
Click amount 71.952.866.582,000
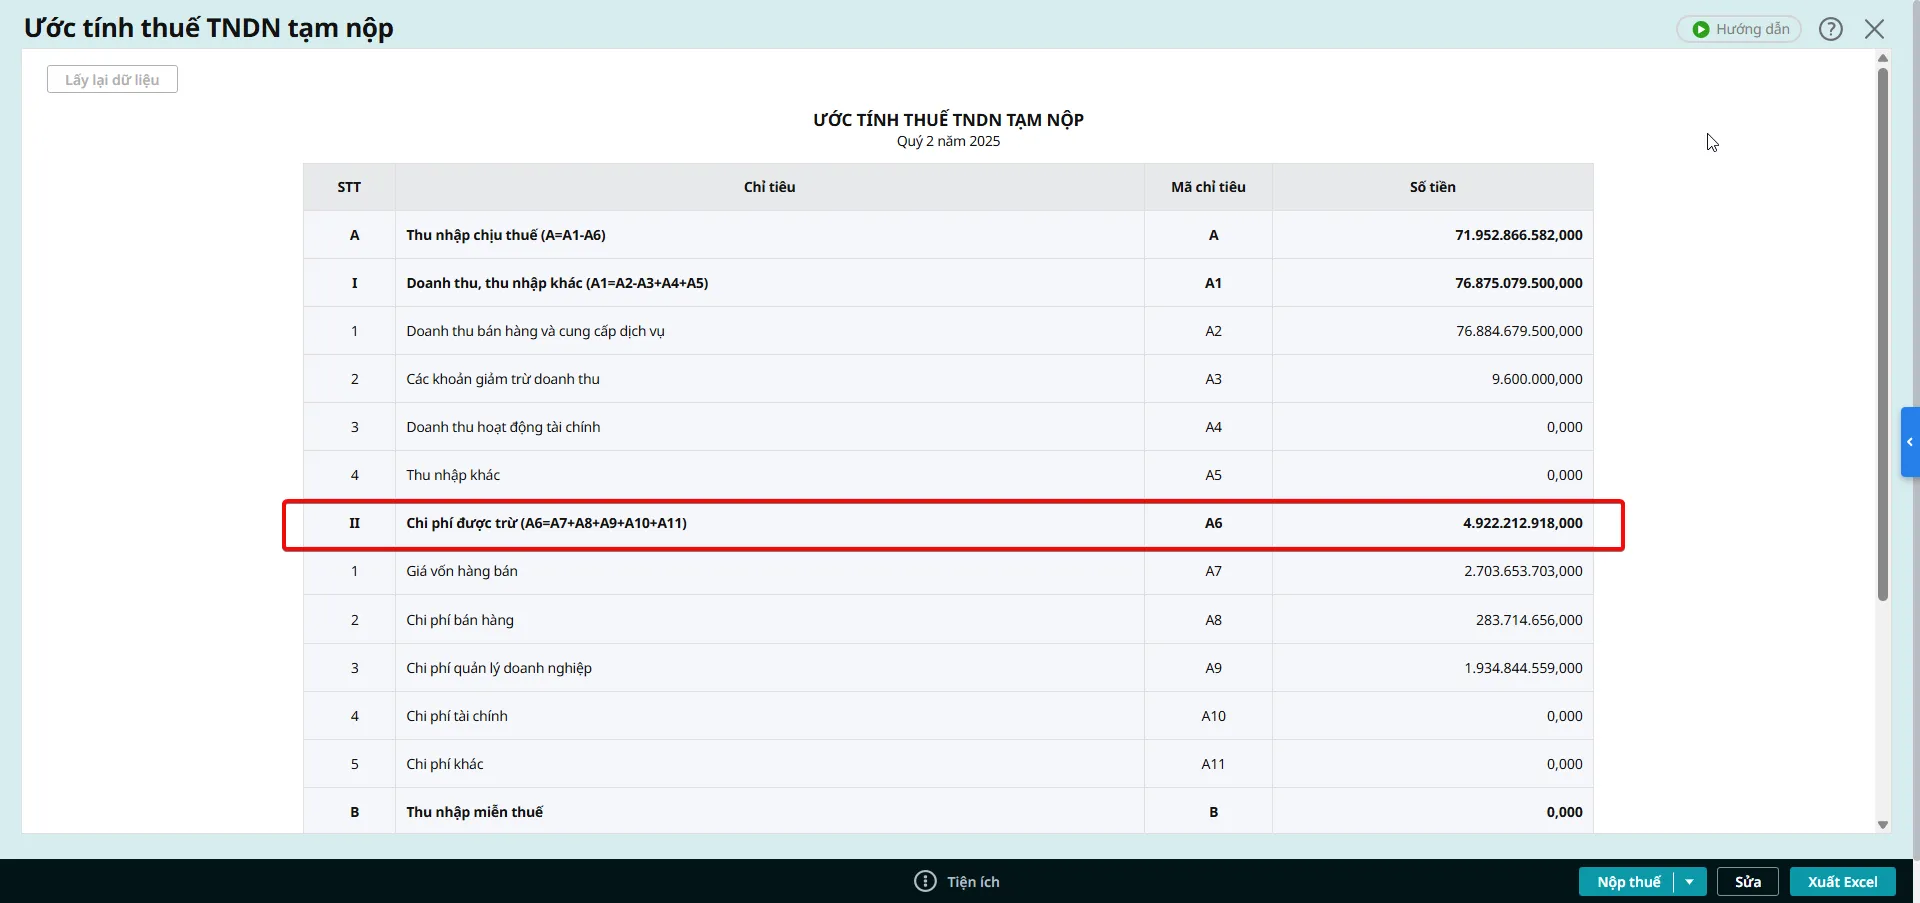tap(1518, 235)
